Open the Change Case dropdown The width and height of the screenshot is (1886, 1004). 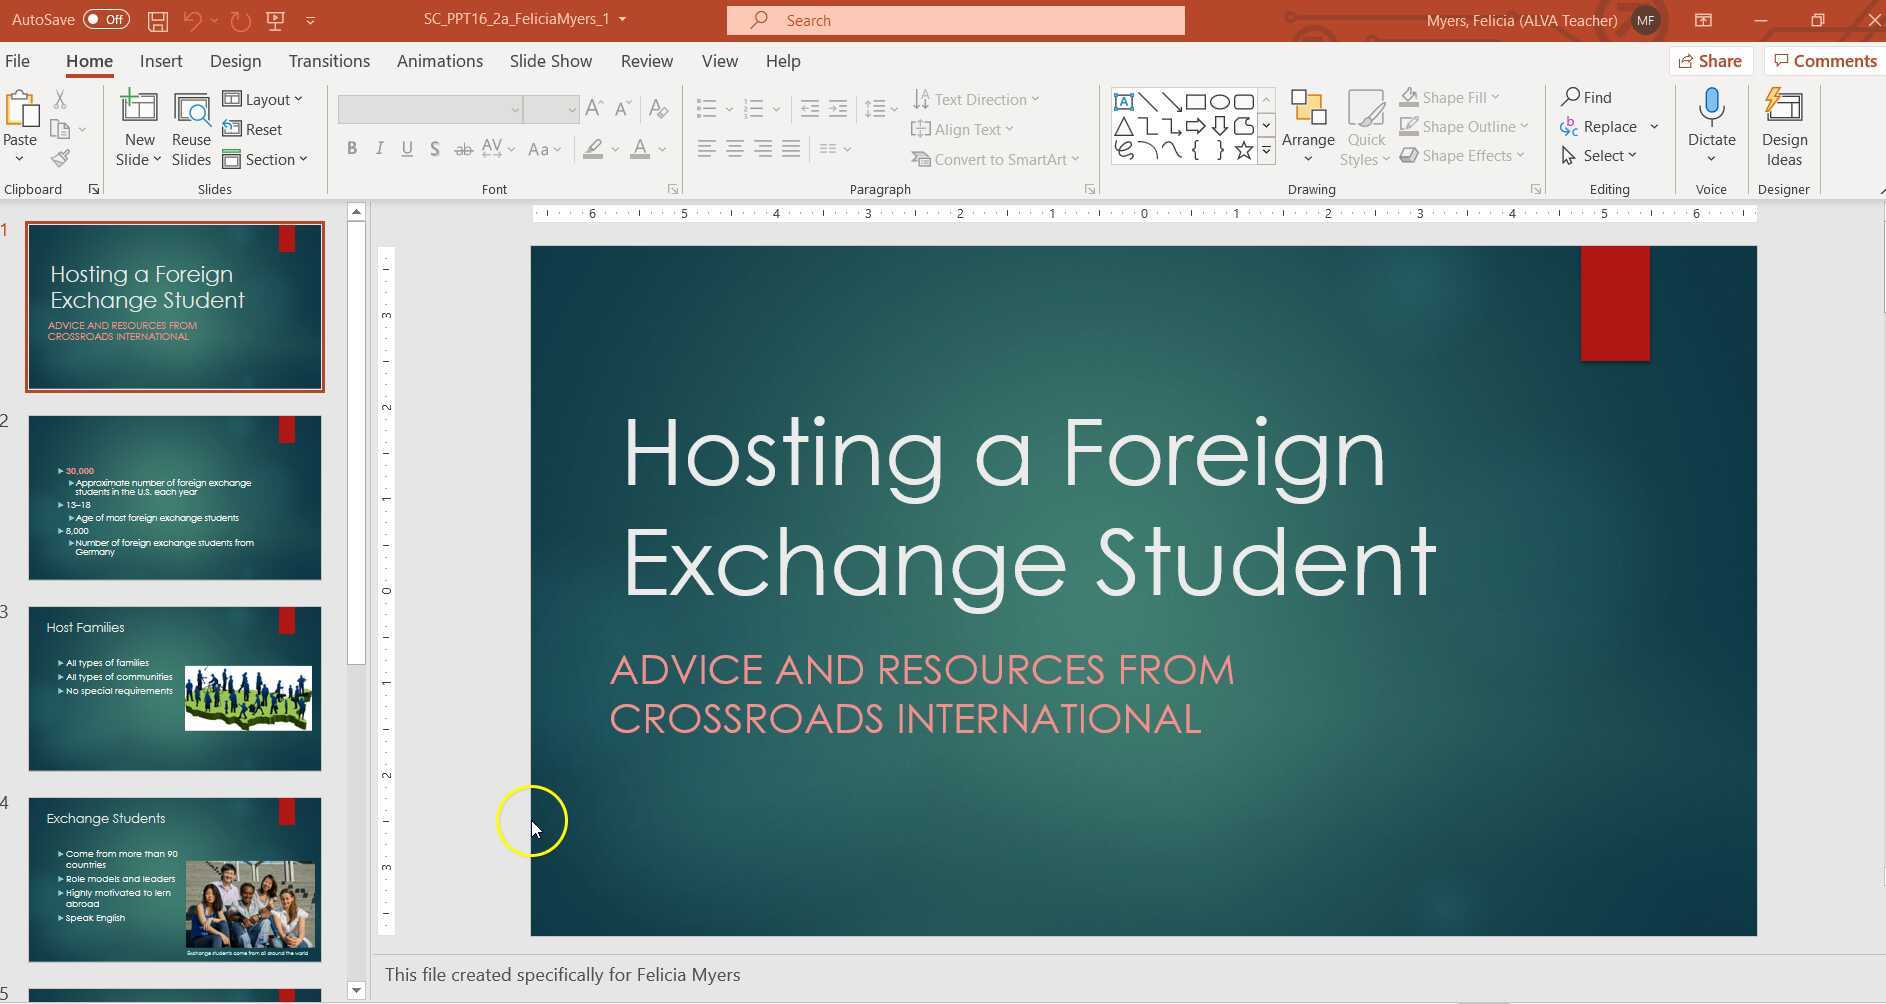[x=544, y=148]
